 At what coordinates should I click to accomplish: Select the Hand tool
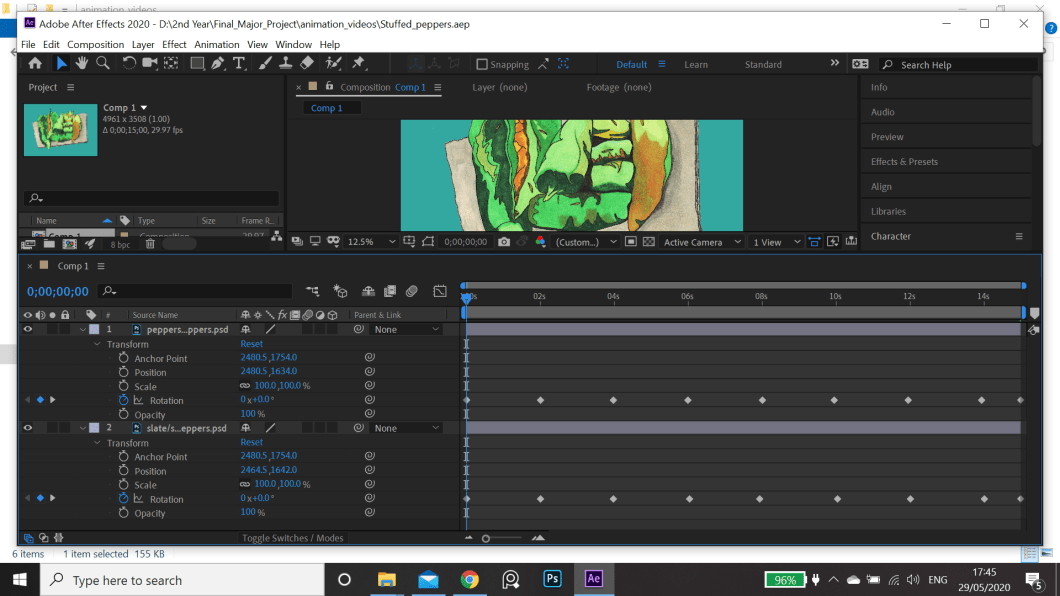(x=82, y=64)
